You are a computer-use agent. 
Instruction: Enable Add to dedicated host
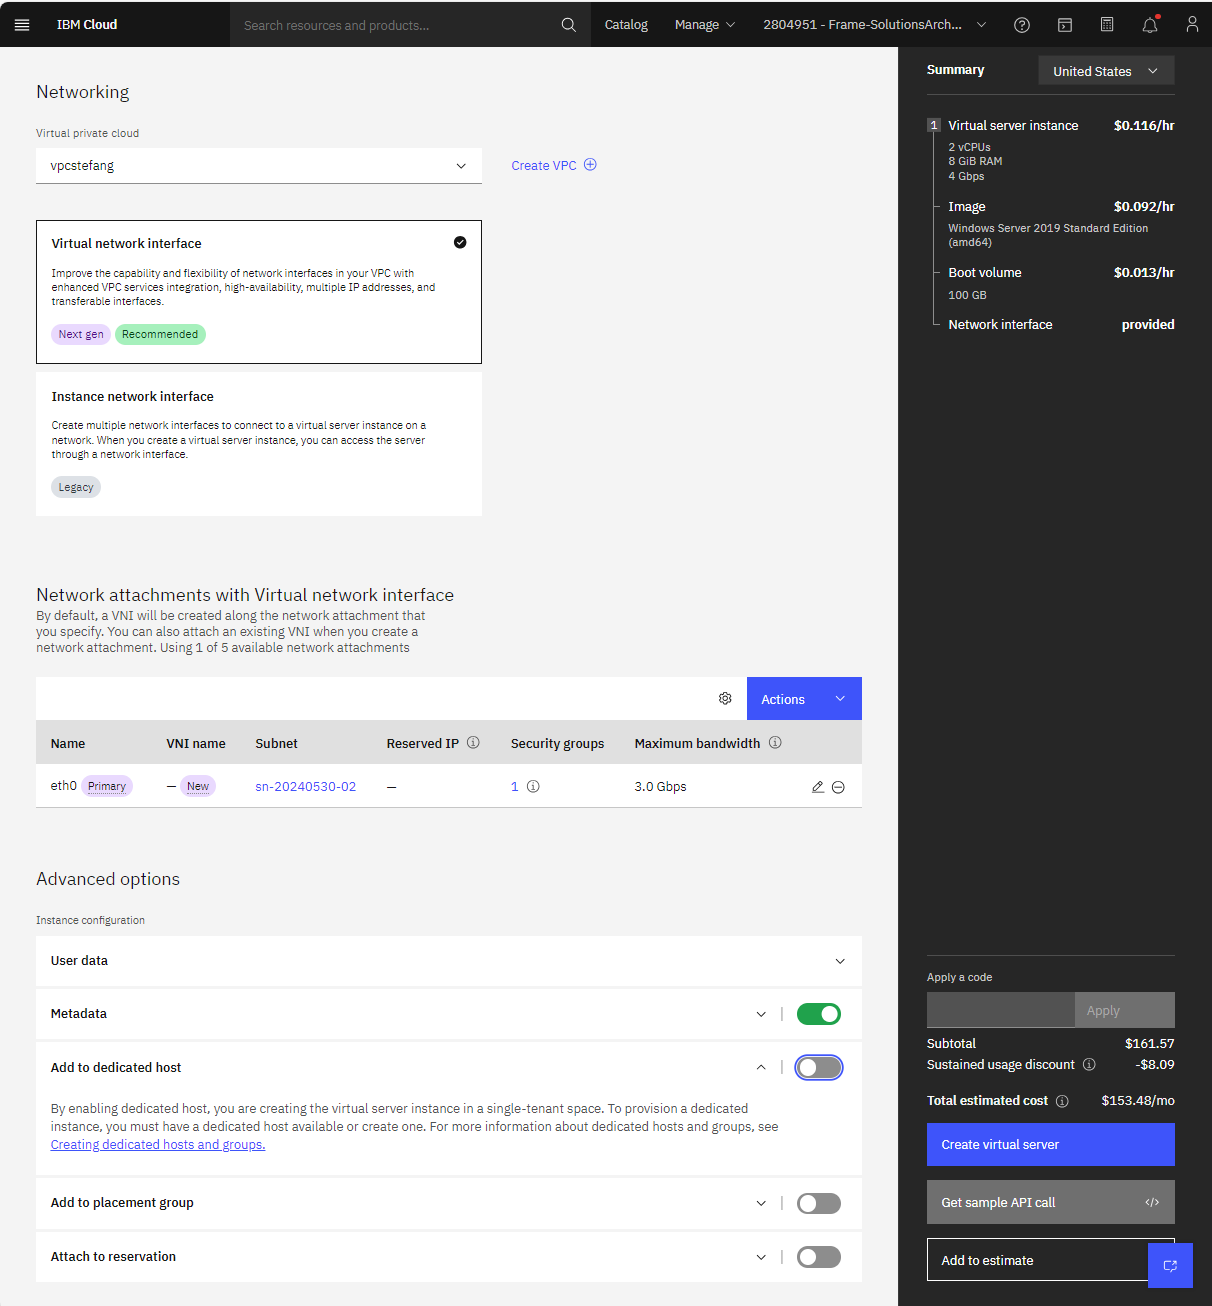tap(818, 1067)
